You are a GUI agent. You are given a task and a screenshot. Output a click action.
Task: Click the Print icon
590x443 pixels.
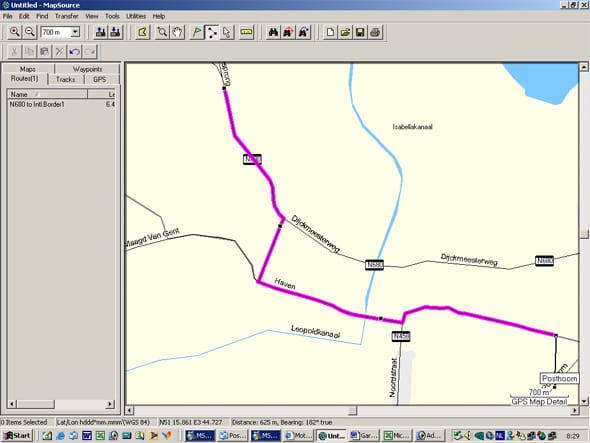[376, 32]
